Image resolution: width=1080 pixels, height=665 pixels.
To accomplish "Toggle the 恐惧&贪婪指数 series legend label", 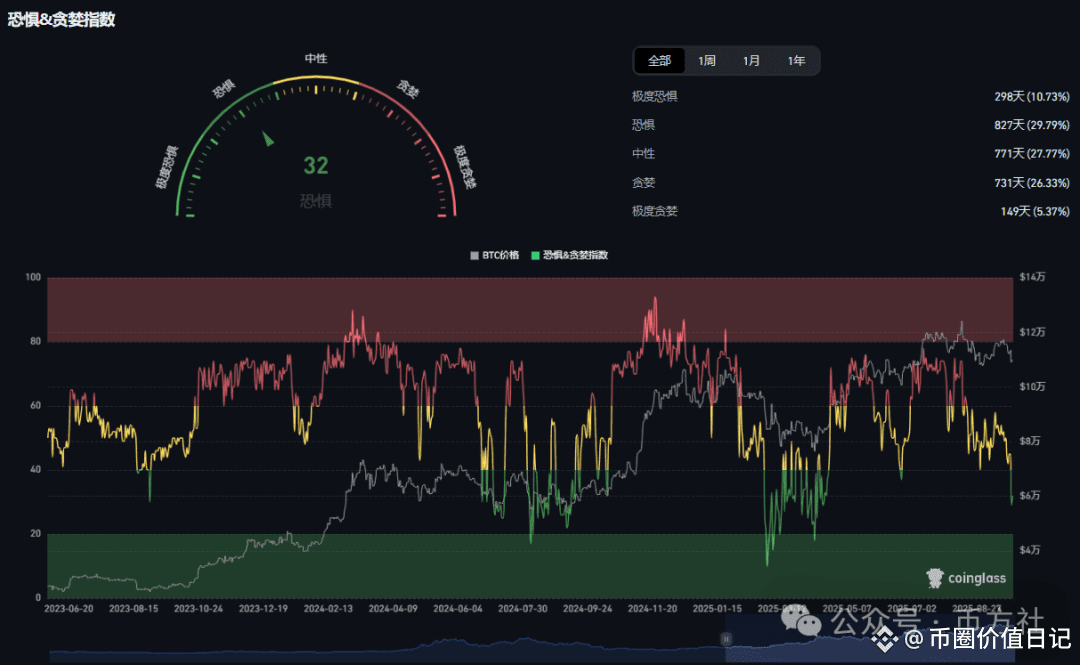I will click(x=575, y=255).
